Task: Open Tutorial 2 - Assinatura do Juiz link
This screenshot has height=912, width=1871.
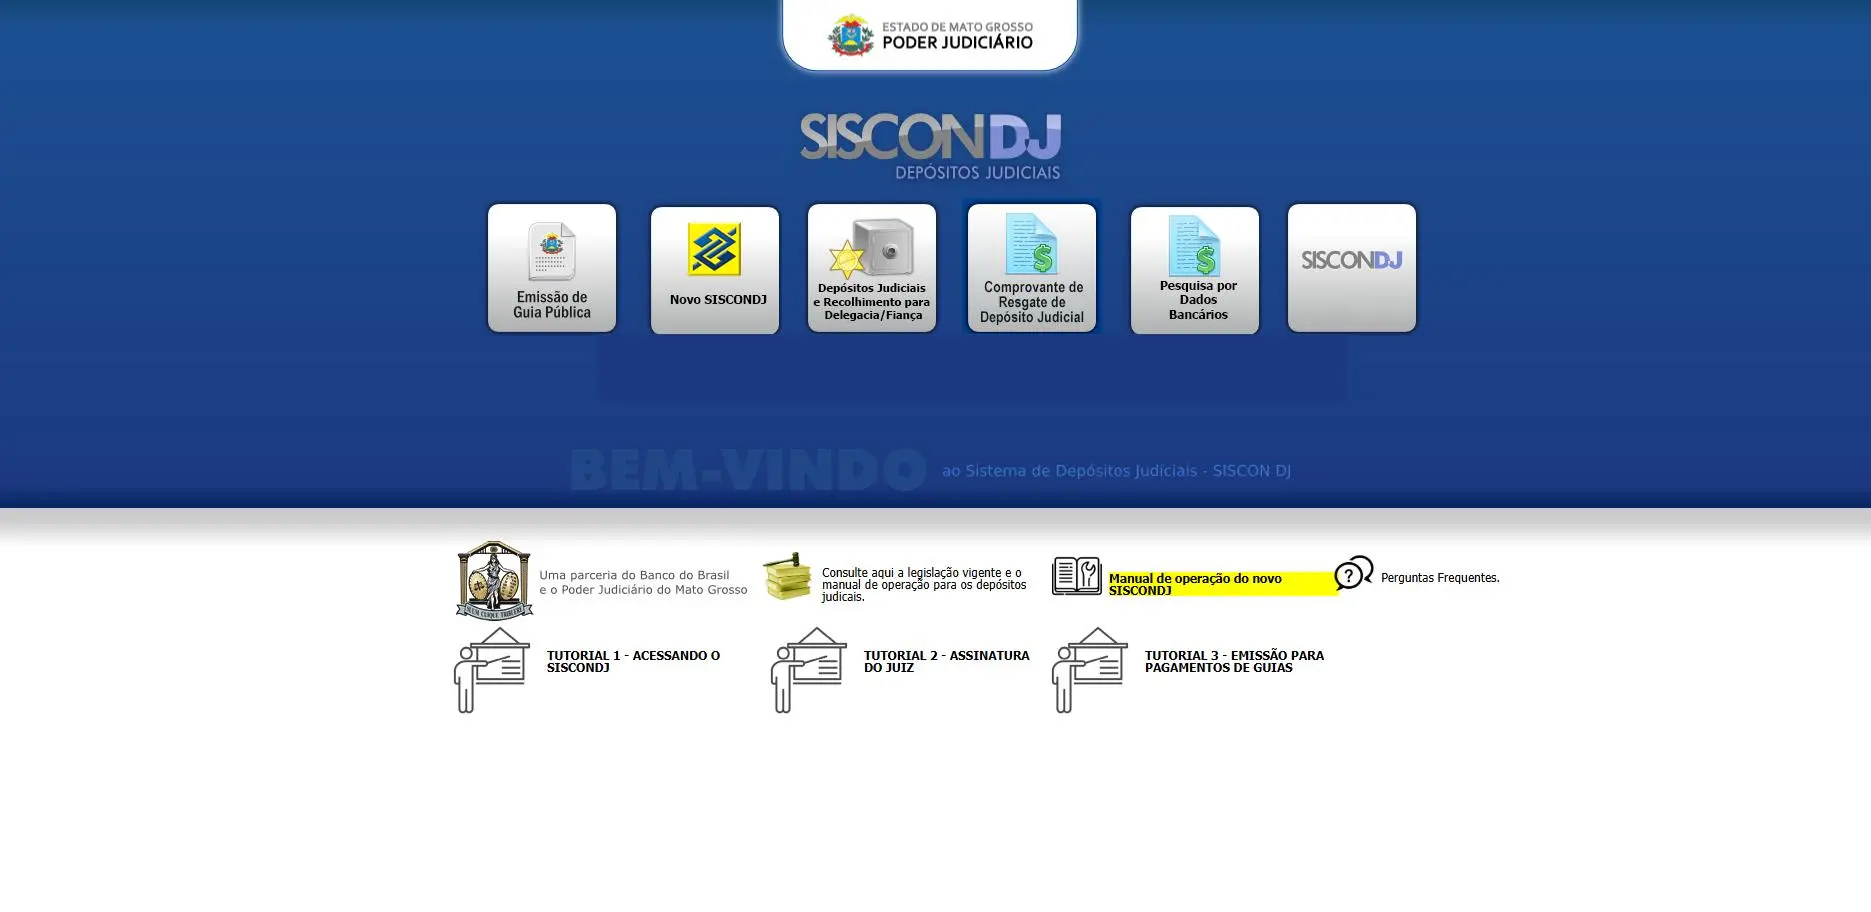Action: (946, 661)
